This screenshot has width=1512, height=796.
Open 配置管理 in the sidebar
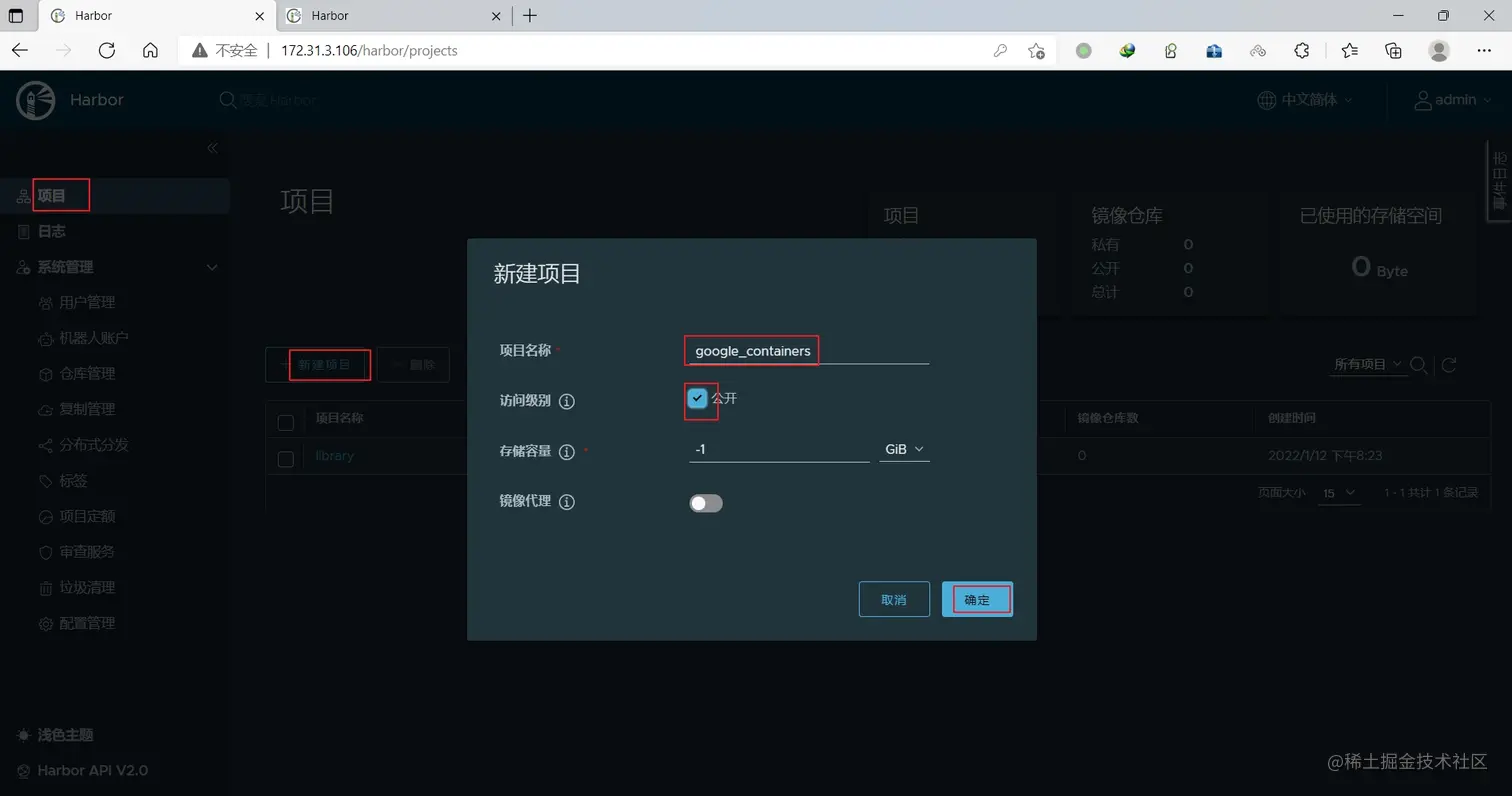click(87, 624)
